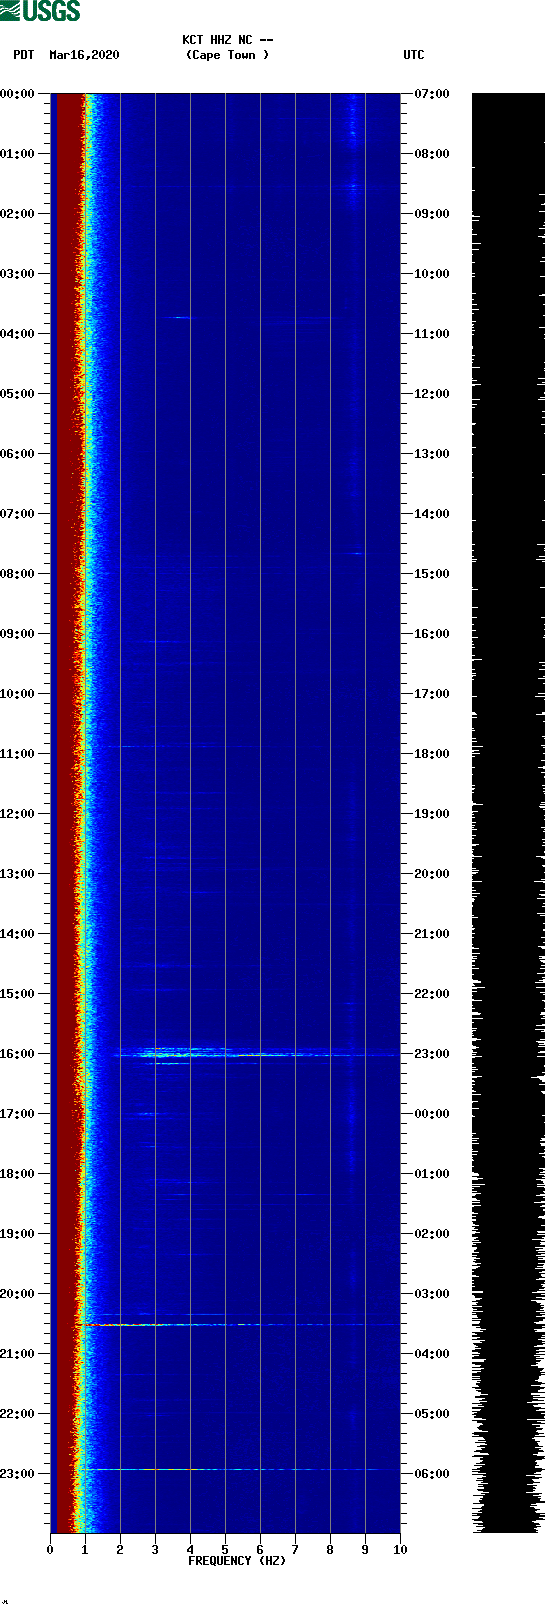
Task: Click the 07:00 UTC time label
Action: click(x=432, y=94)
